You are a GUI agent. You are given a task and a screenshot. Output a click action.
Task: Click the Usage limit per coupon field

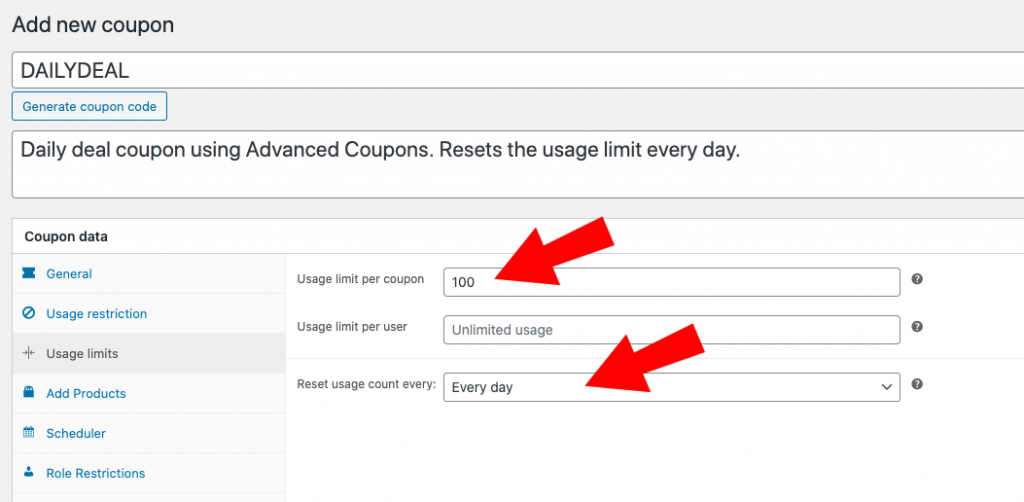(x=671, y=282)
